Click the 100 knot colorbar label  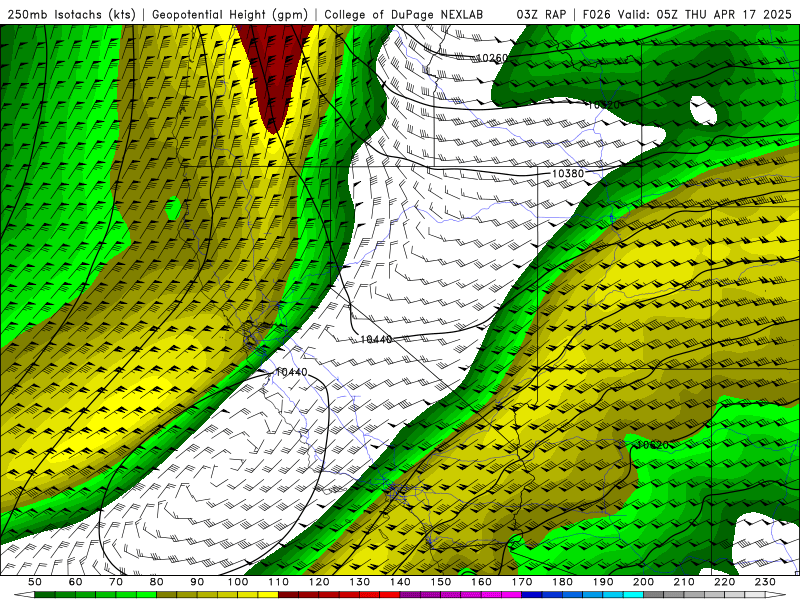click(238, 582)
